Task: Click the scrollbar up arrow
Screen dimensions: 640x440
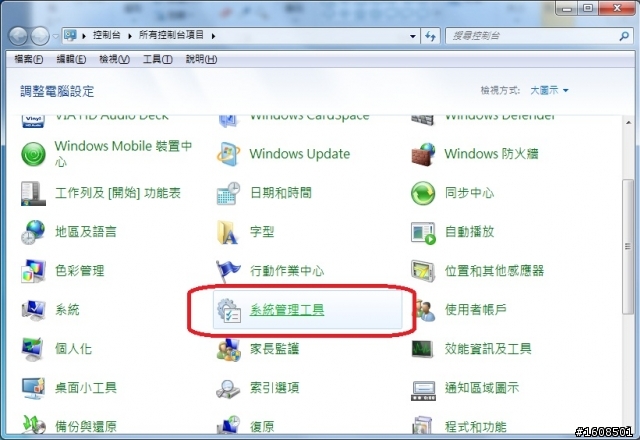Action: [628, 122]
